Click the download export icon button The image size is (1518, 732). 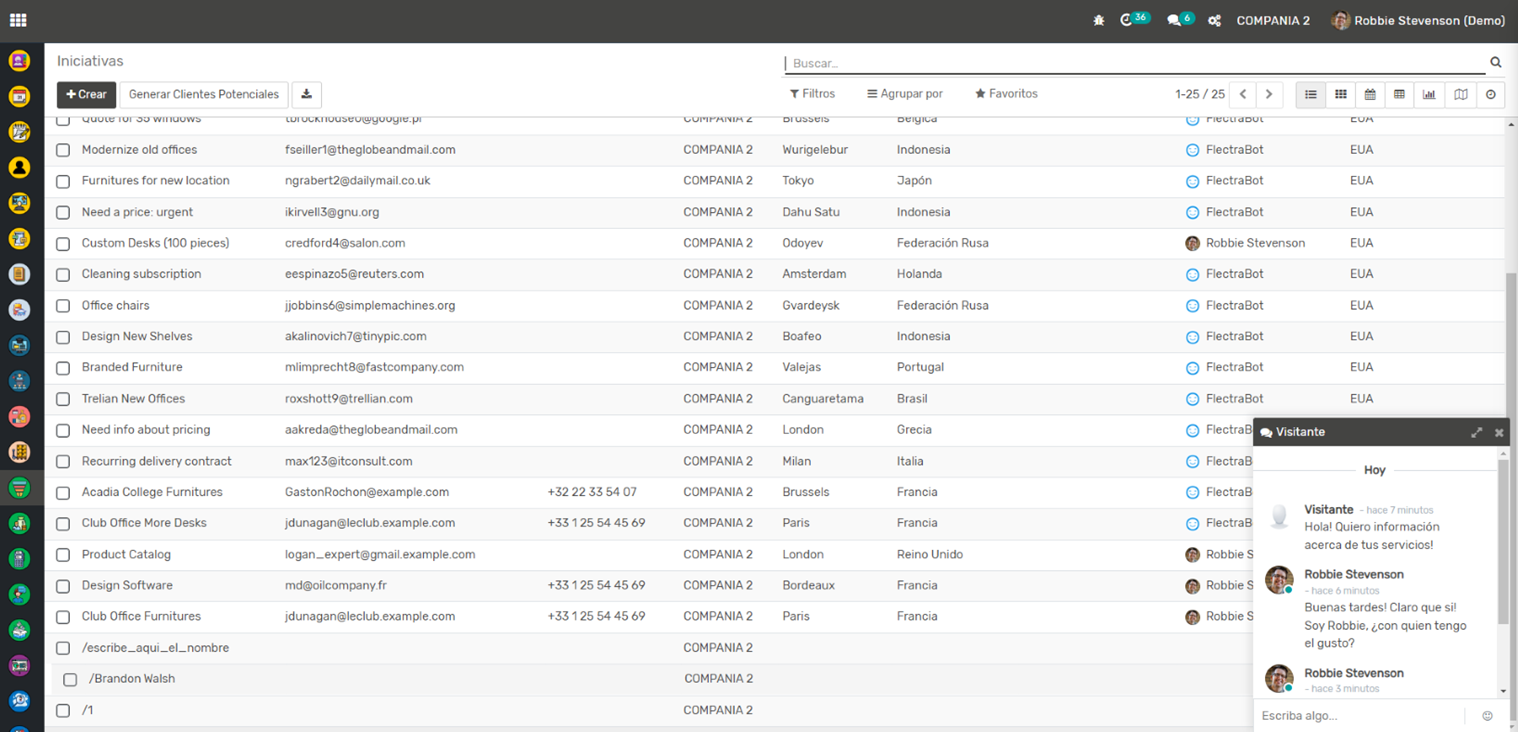pyautogui.click(x=306, y=95)
